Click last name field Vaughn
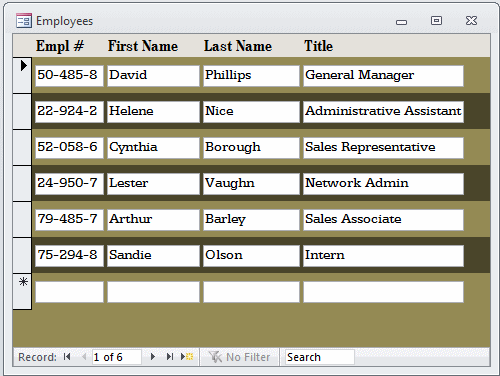Screen dimensions: 500x376 [x=251, y=184]
